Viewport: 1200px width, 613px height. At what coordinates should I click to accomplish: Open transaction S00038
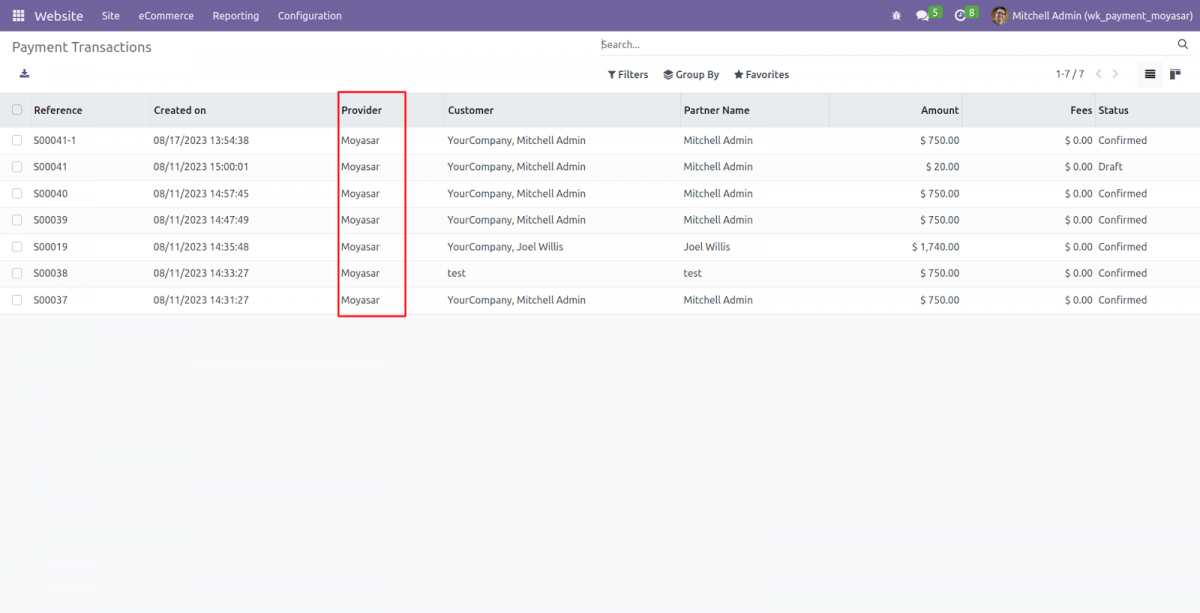[51, 273]
